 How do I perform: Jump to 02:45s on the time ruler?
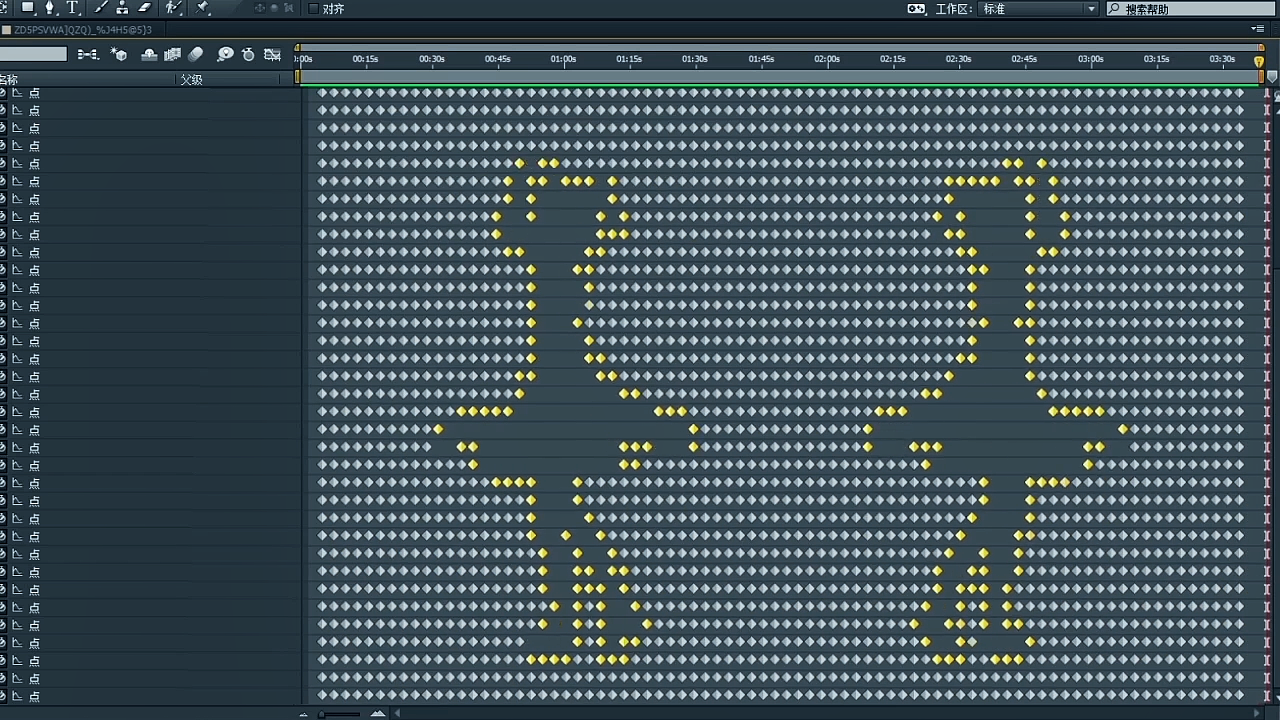pos(1024,59)
